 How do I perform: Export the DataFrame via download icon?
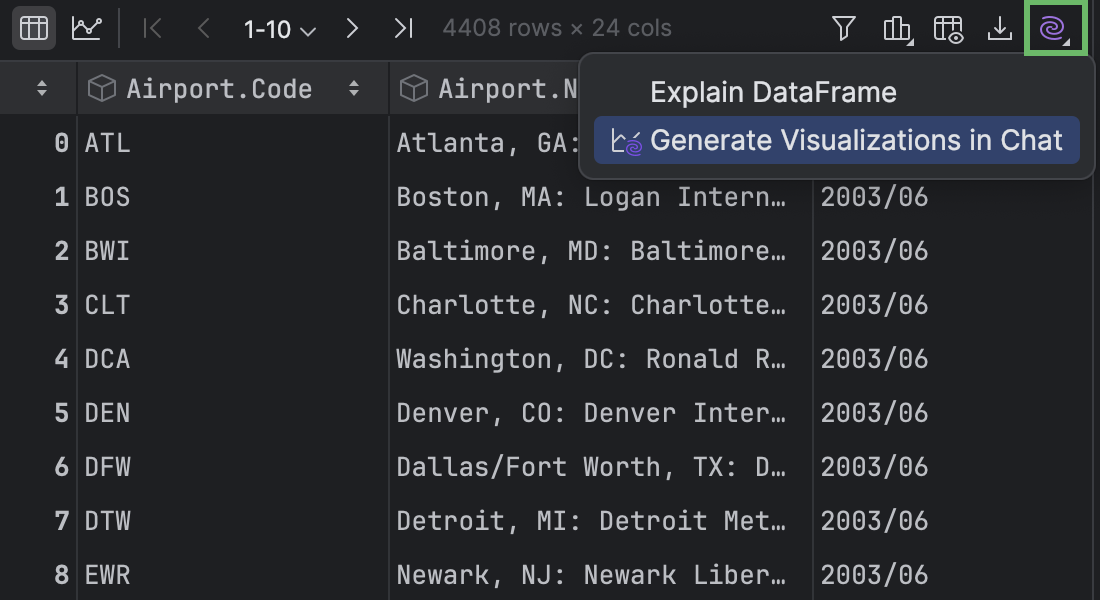pos(1001,28)
